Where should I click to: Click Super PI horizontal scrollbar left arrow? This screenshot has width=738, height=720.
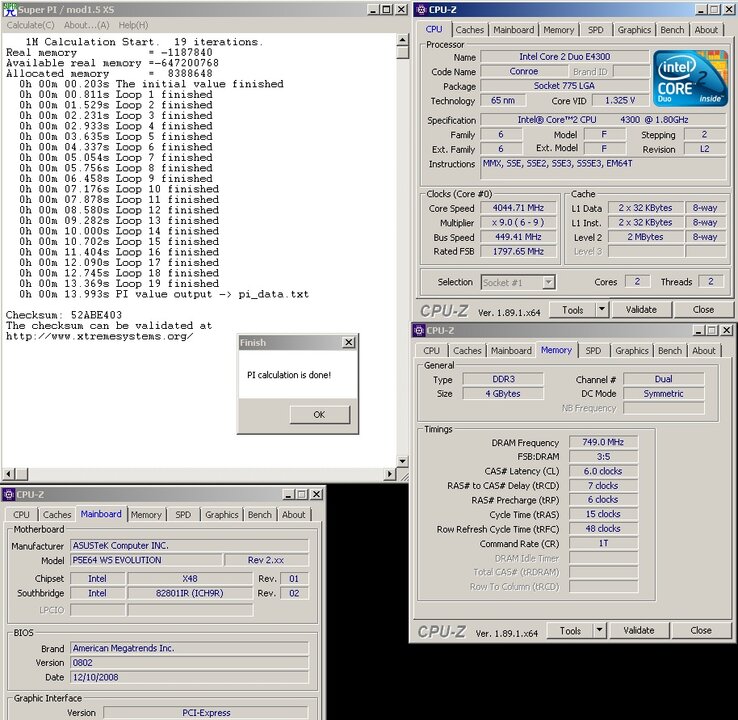(x=9, y=474)
